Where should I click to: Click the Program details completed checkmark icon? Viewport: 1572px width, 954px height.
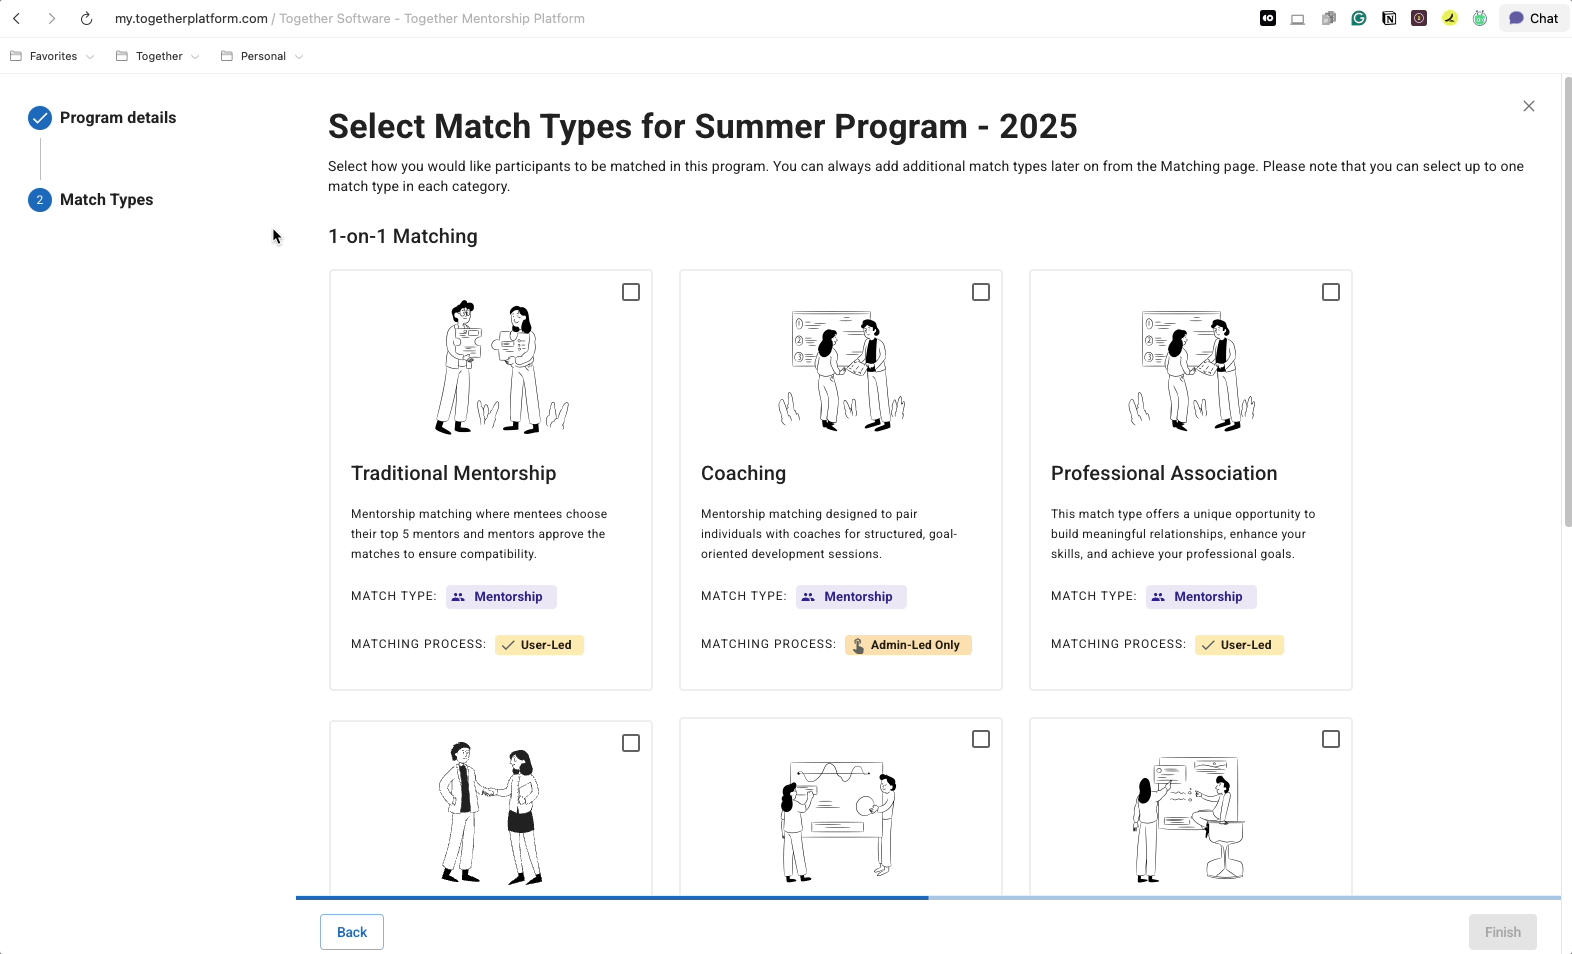40,118
